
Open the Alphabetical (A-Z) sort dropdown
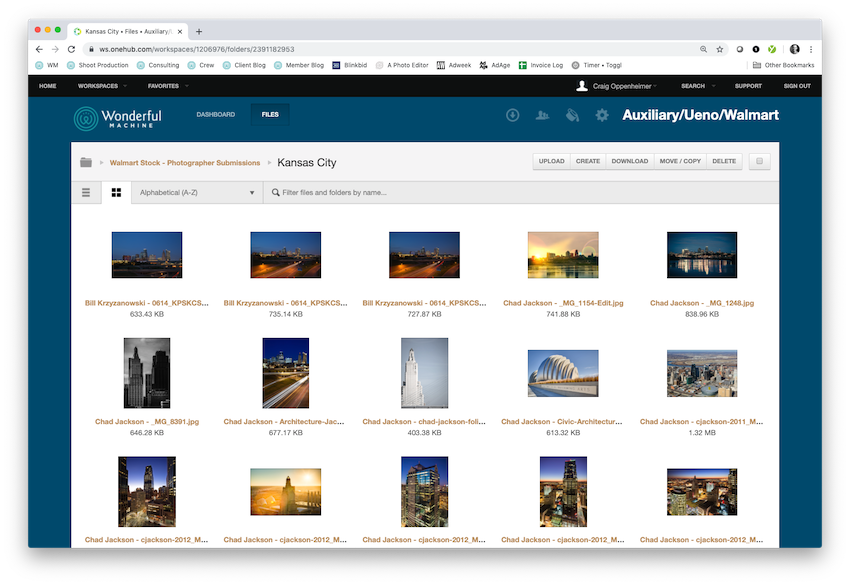tap(197, 192)
